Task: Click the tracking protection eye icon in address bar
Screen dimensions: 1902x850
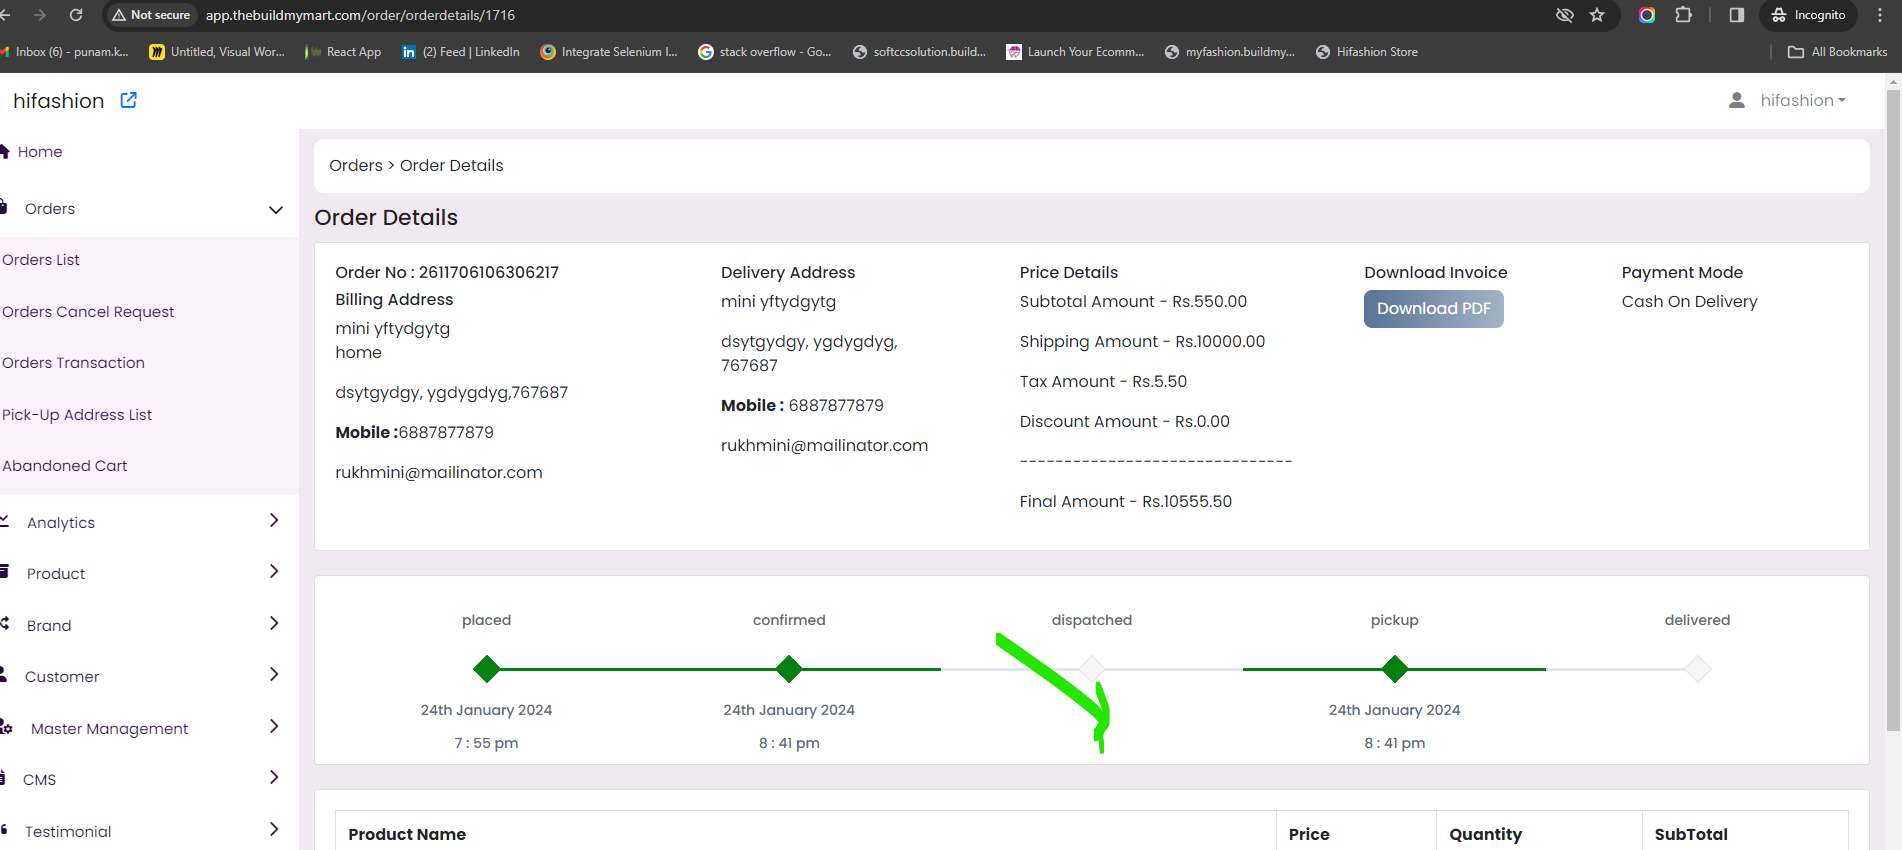Action: click(x=1564, y=15)
